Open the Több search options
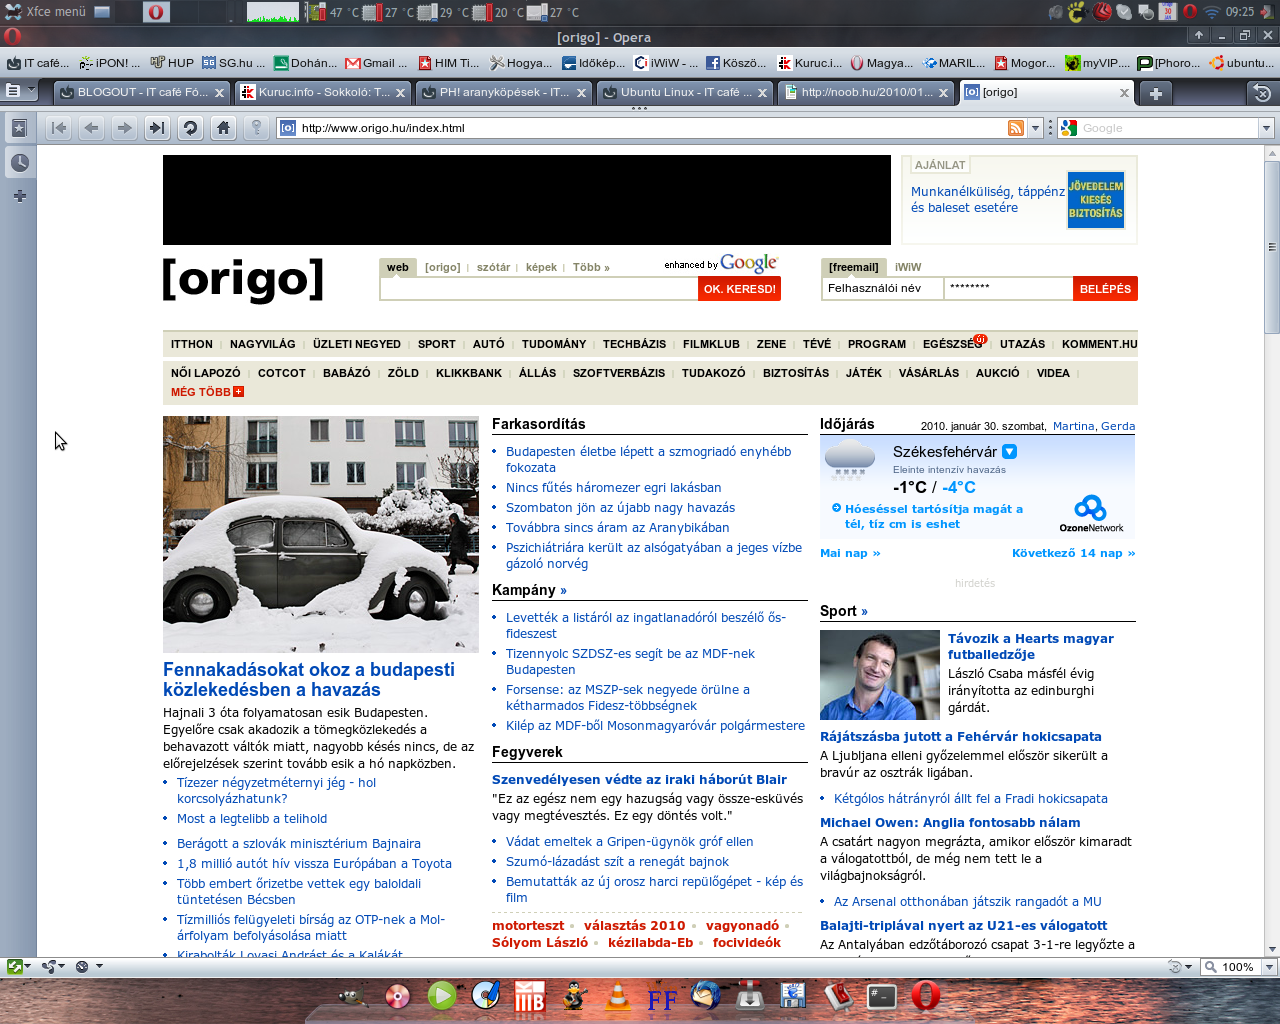This screenshot has width=1280, height=1024. click(x=591, y=267)
